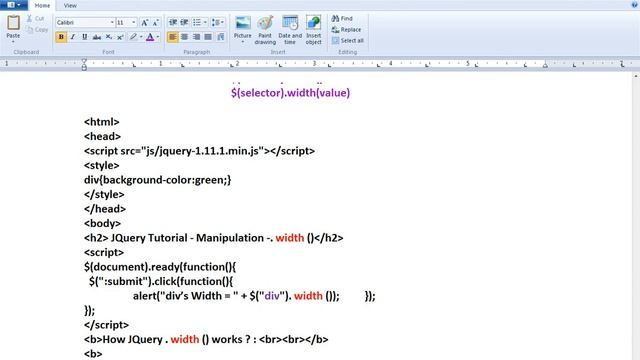The height and width of the screenshot is (360, 640).
Task: Click the Grow font icon
Action: (x=144, y=23)
